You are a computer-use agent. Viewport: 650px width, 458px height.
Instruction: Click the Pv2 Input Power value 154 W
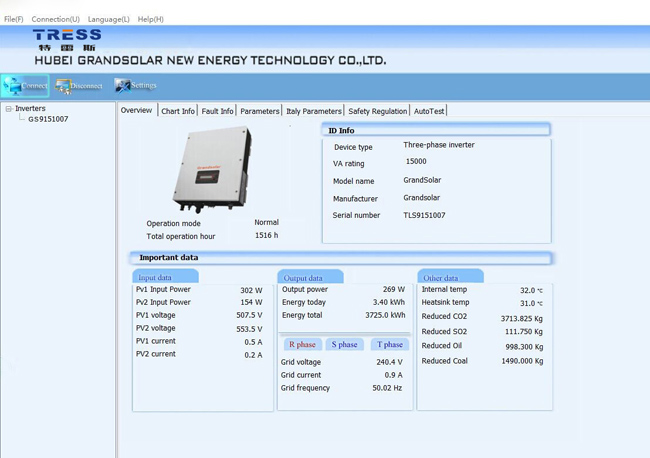click(251, 303)
